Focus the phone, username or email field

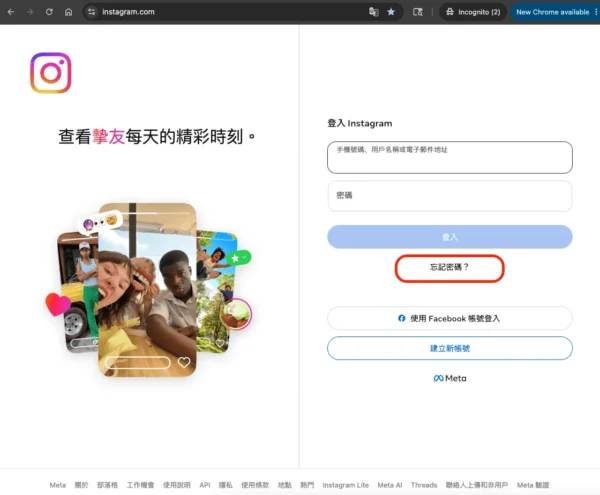pyautogui.click(x=450, y=157)
